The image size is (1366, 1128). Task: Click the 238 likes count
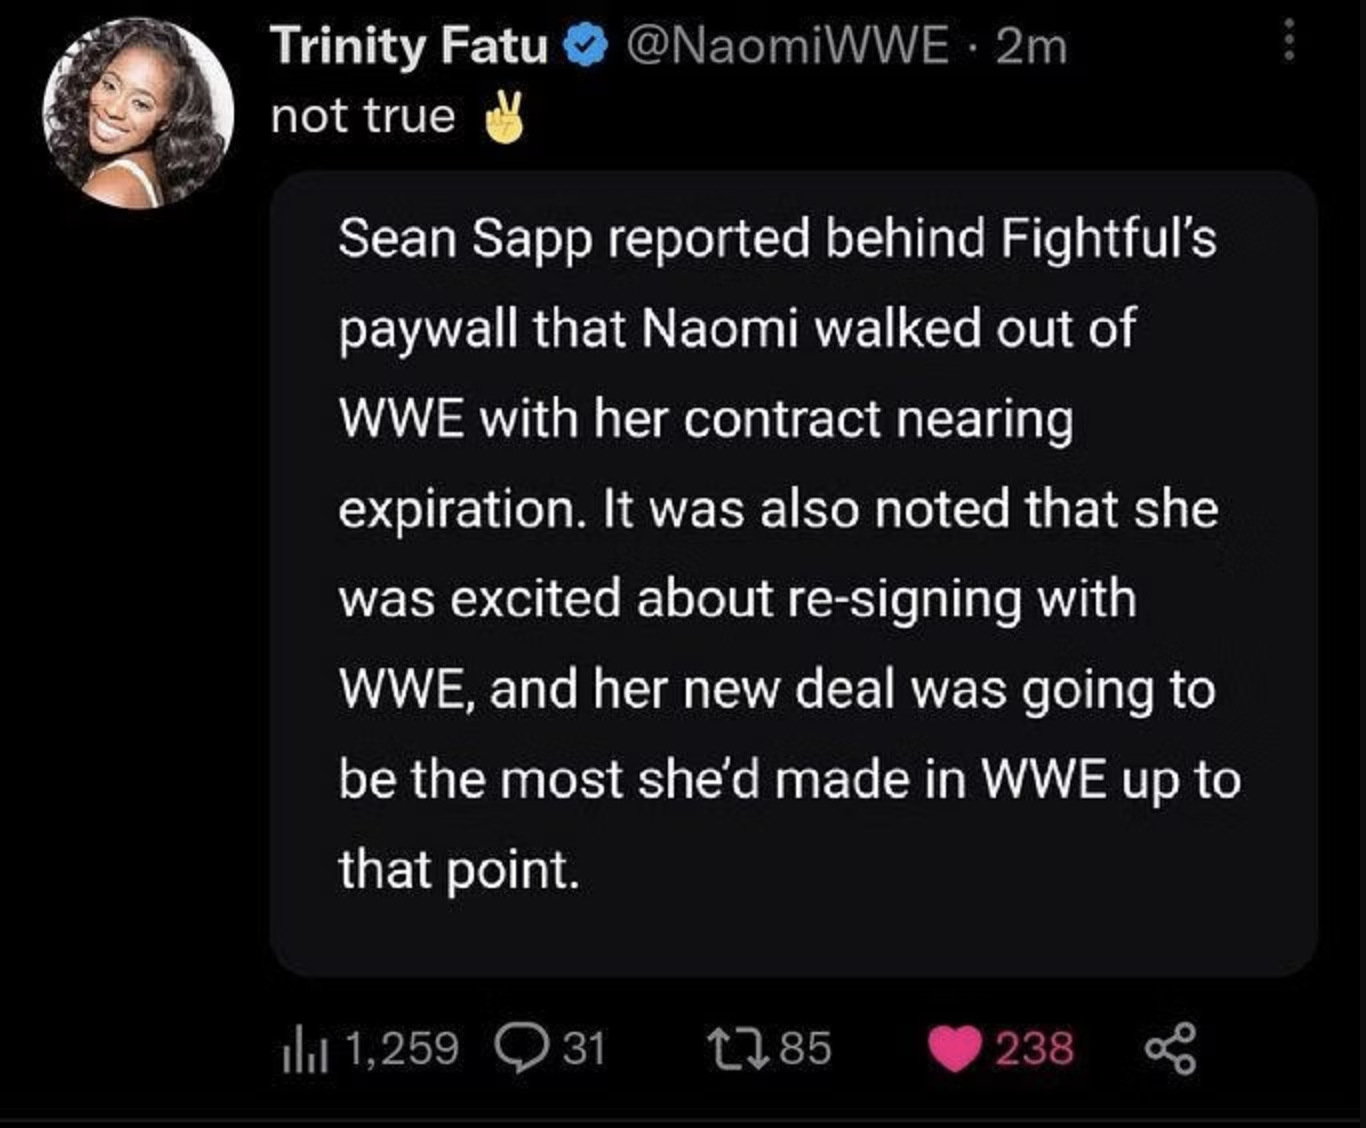[x=1034, y=1049]
